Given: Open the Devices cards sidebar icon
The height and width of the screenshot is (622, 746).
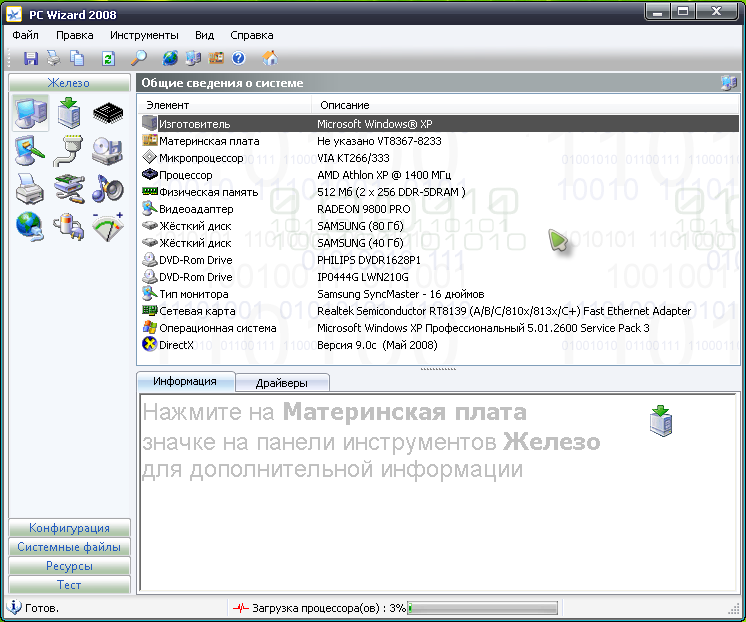Looking at the screenshot, I should click(69, 188).
